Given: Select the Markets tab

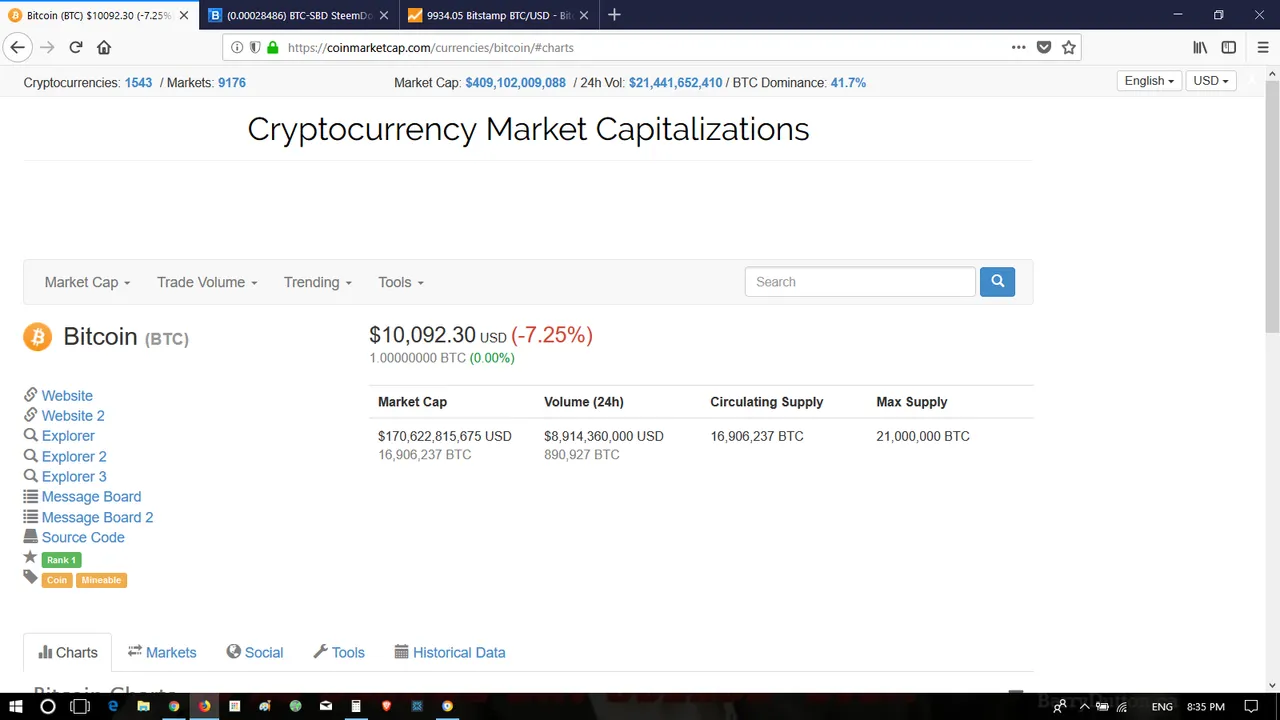Looking at the screenshot, I should [162, 652].
